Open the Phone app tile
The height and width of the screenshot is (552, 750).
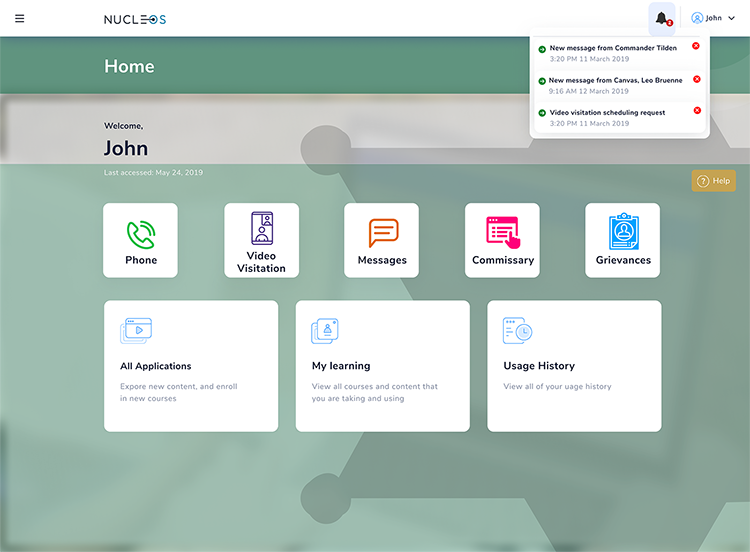click(x=141, y=240)
